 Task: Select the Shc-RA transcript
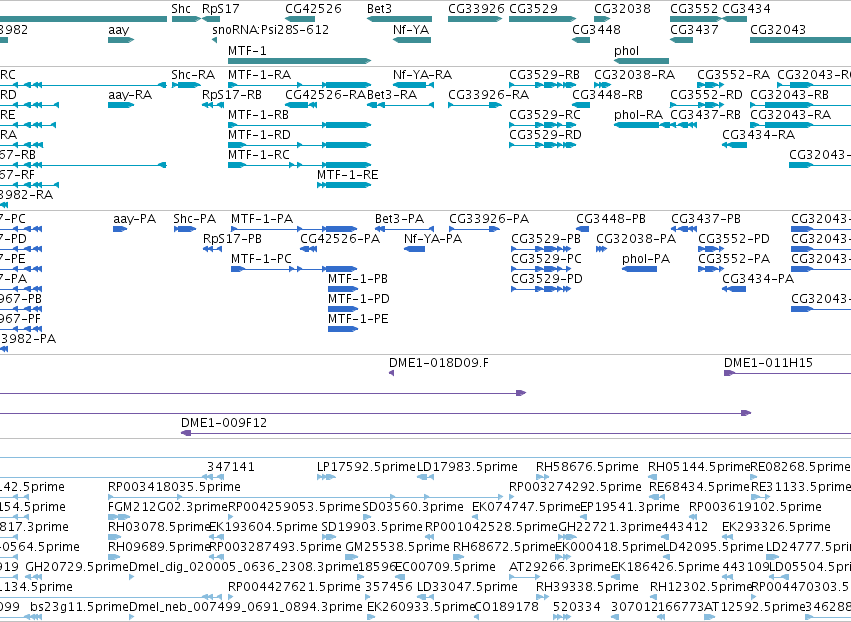pyautogui.click(x=186, y=85)
